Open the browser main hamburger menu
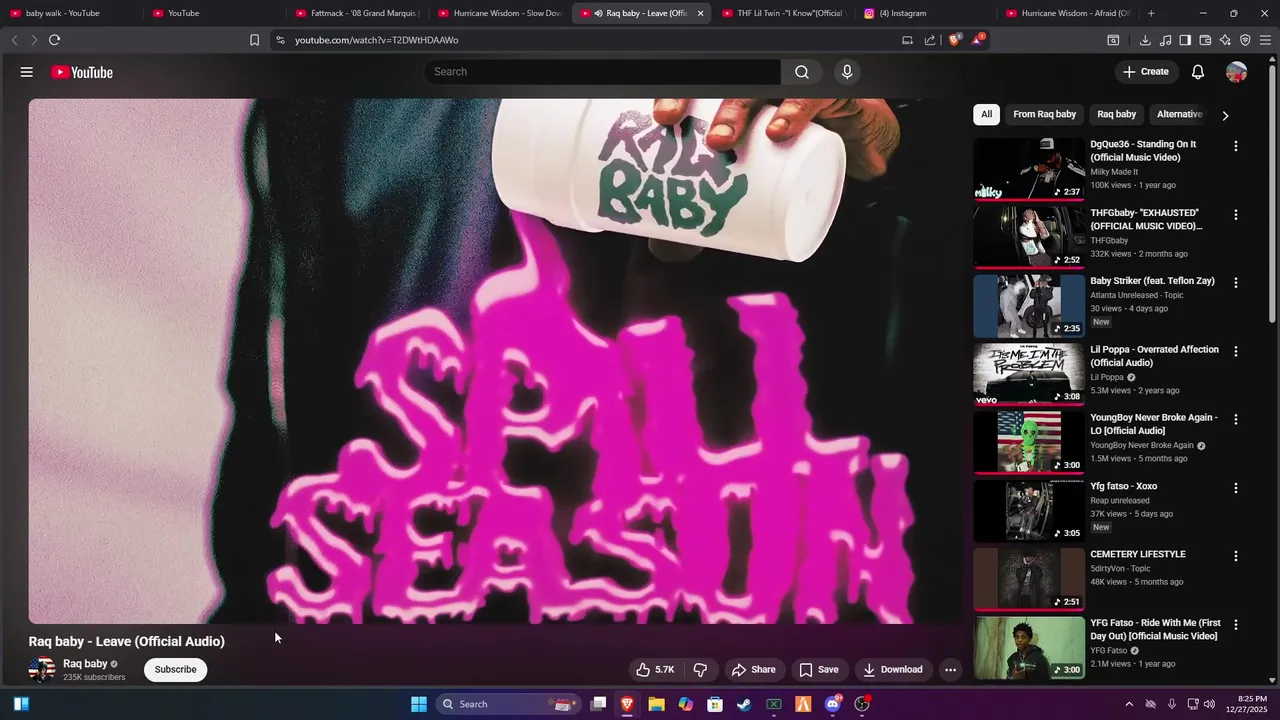The height and width of the screenshot is (720, 1280). [1266, 40]
